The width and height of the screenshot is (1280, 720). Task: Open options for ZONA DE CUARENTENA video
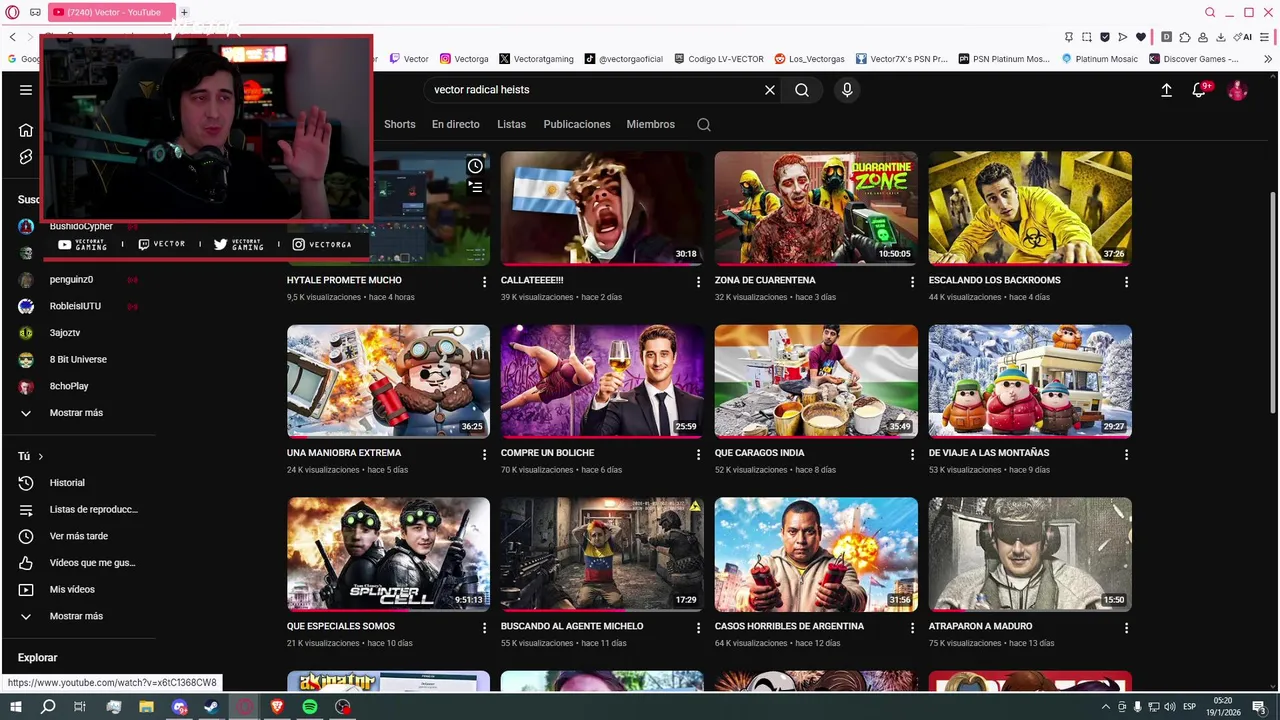[912, 282]
